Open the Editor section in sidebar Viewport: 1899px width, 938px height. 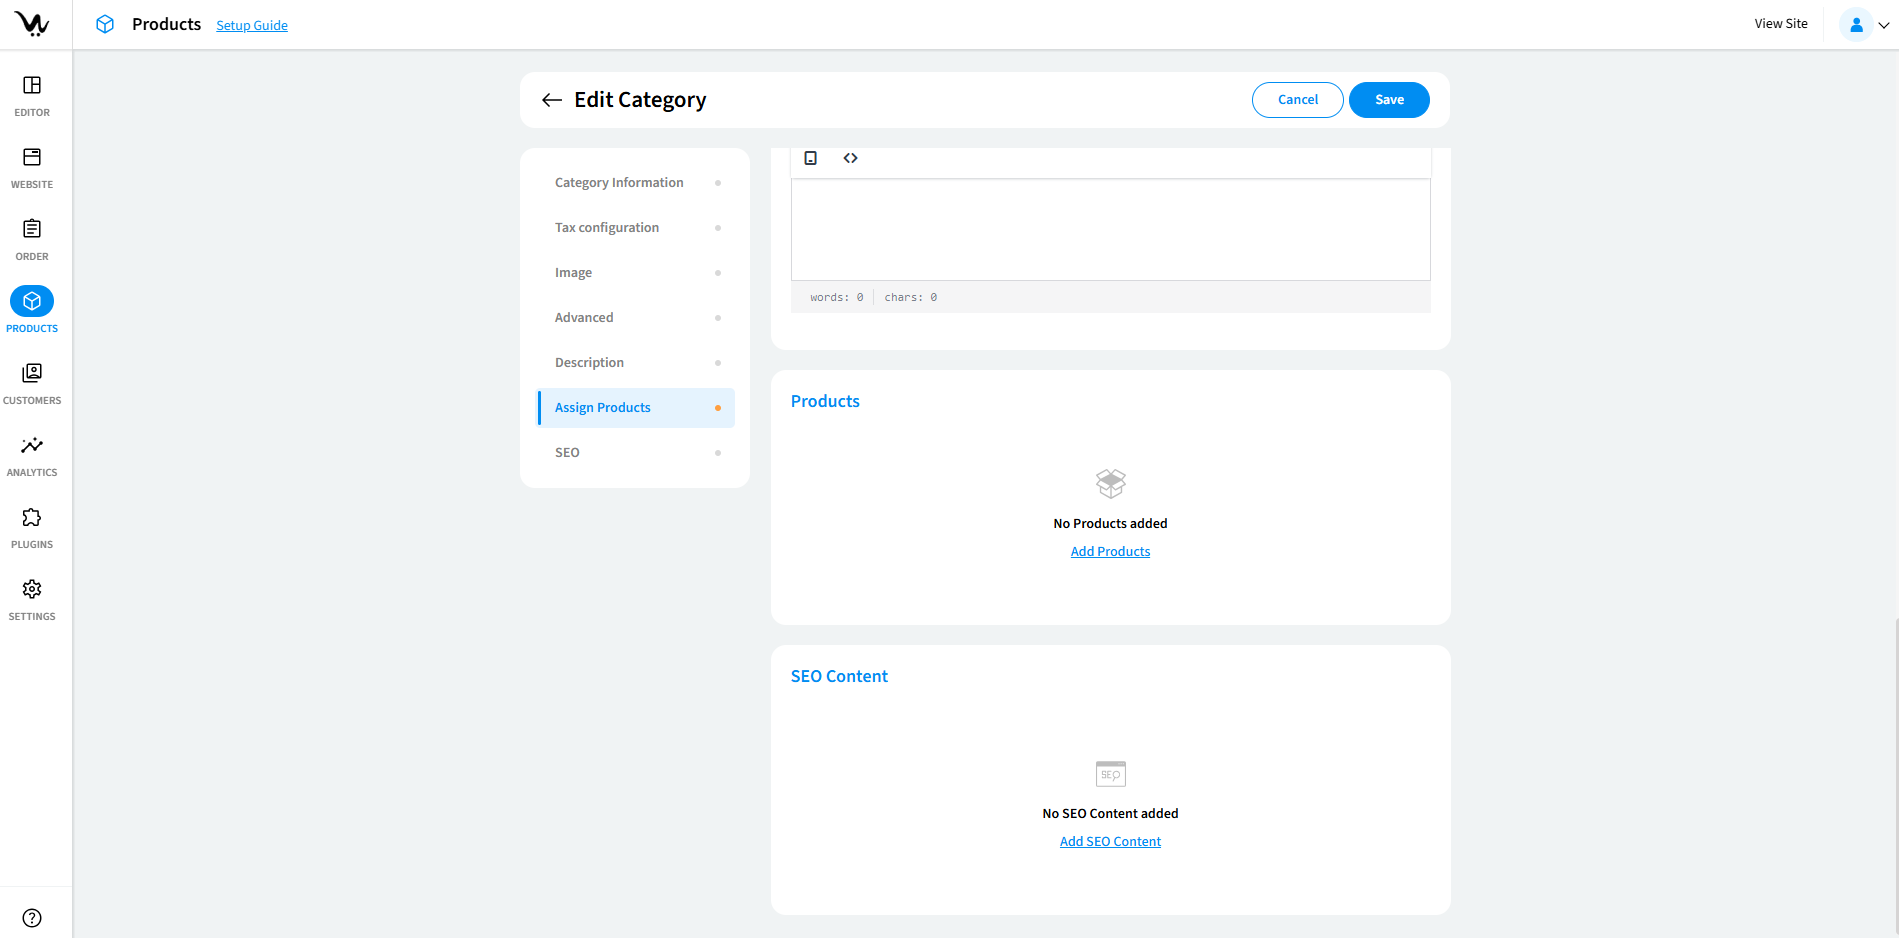[32, 86]
